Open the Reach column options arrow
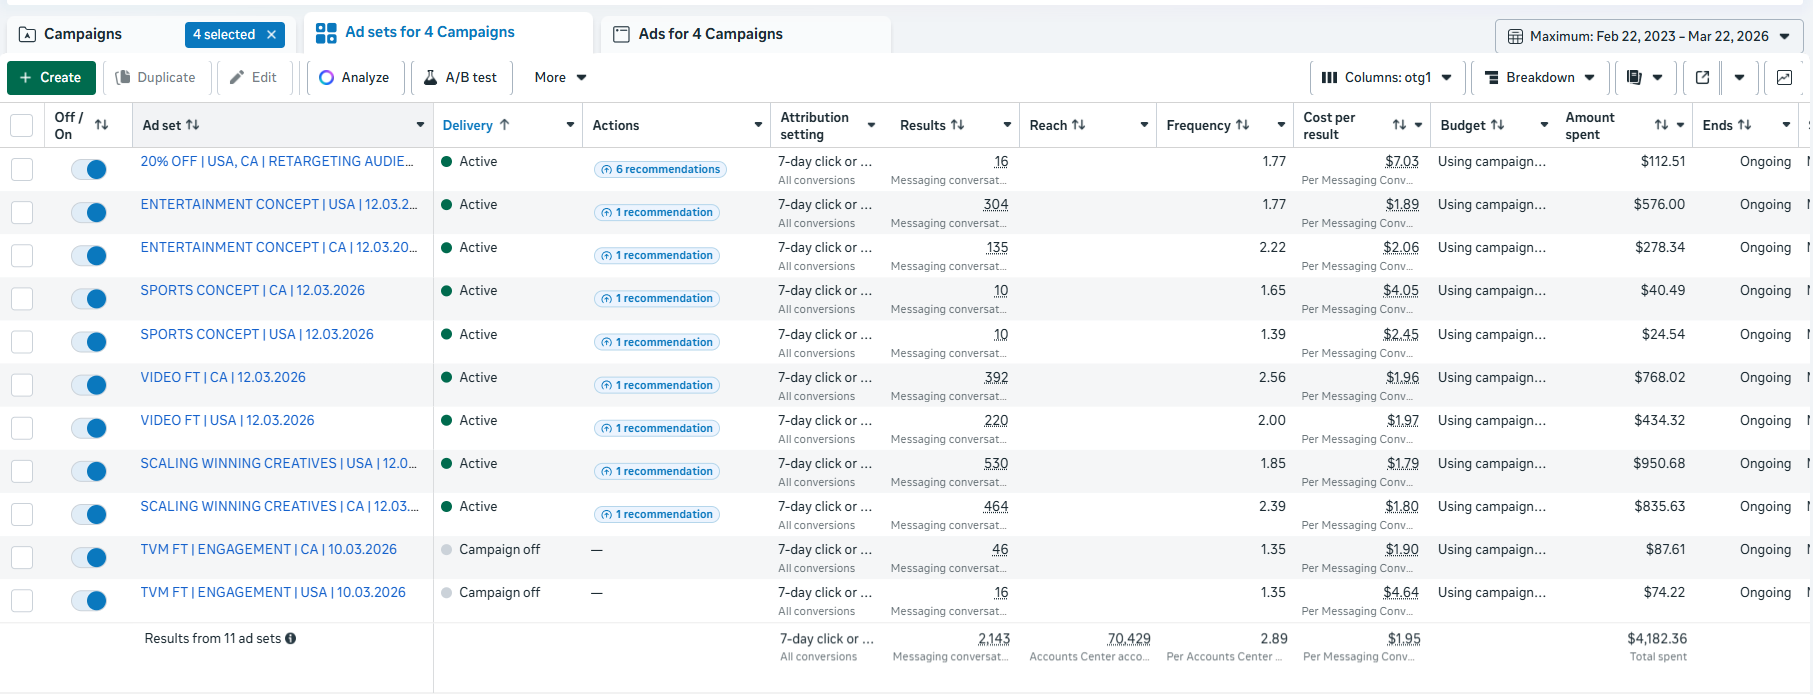 [1144, 125]
